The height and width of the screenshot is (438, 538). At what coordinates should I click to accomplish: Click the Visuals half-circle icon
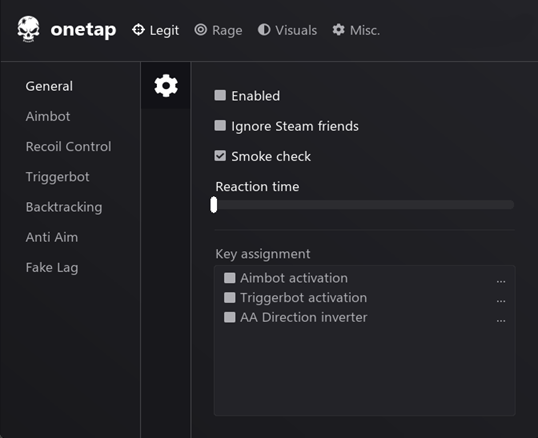[264, 30]
